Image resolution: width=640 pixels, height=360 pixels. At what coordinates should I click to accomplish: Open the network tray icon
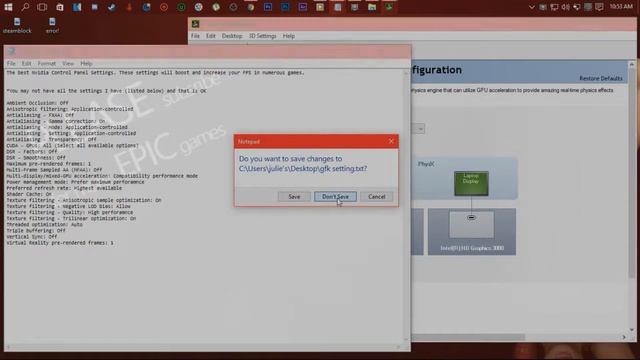coord(554,7)
